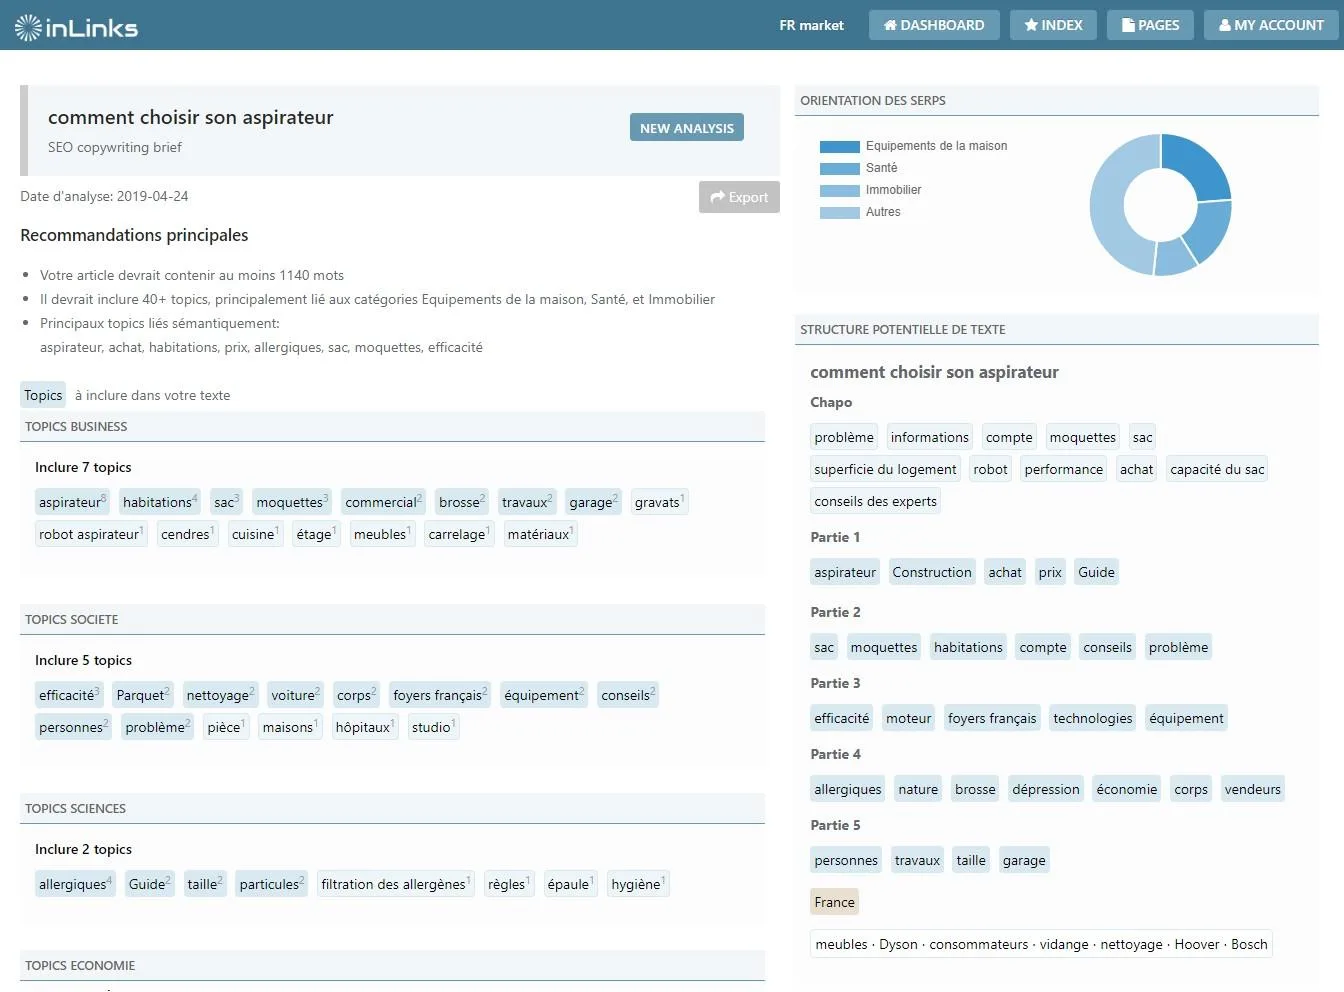This screenshot has height=992, width=1344.
Task: Open the My Account menu
Action: tap(1271, 25)
